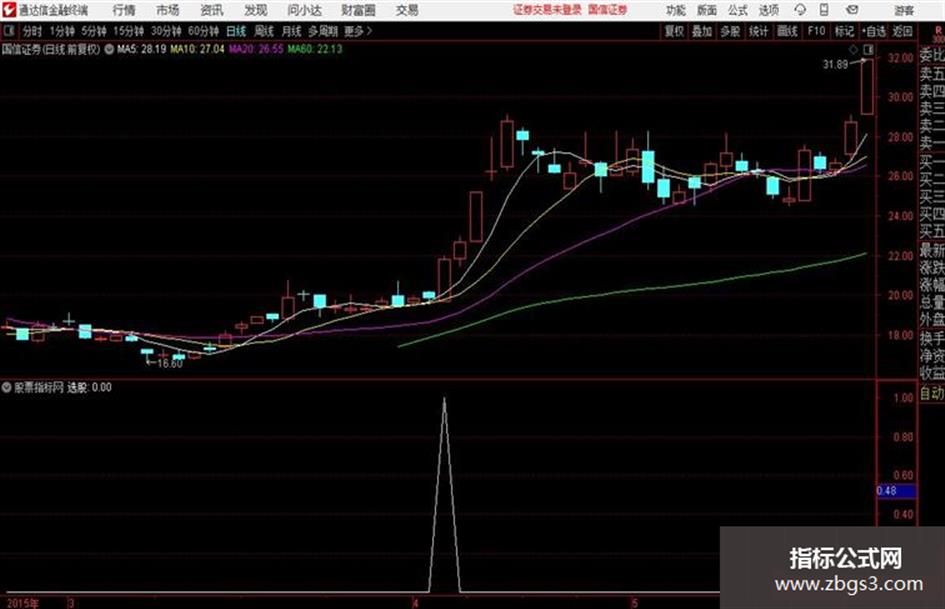Open the F10 company info button
Image resolution: width=945 pixels, height=609 pixels.
[817, 31]
